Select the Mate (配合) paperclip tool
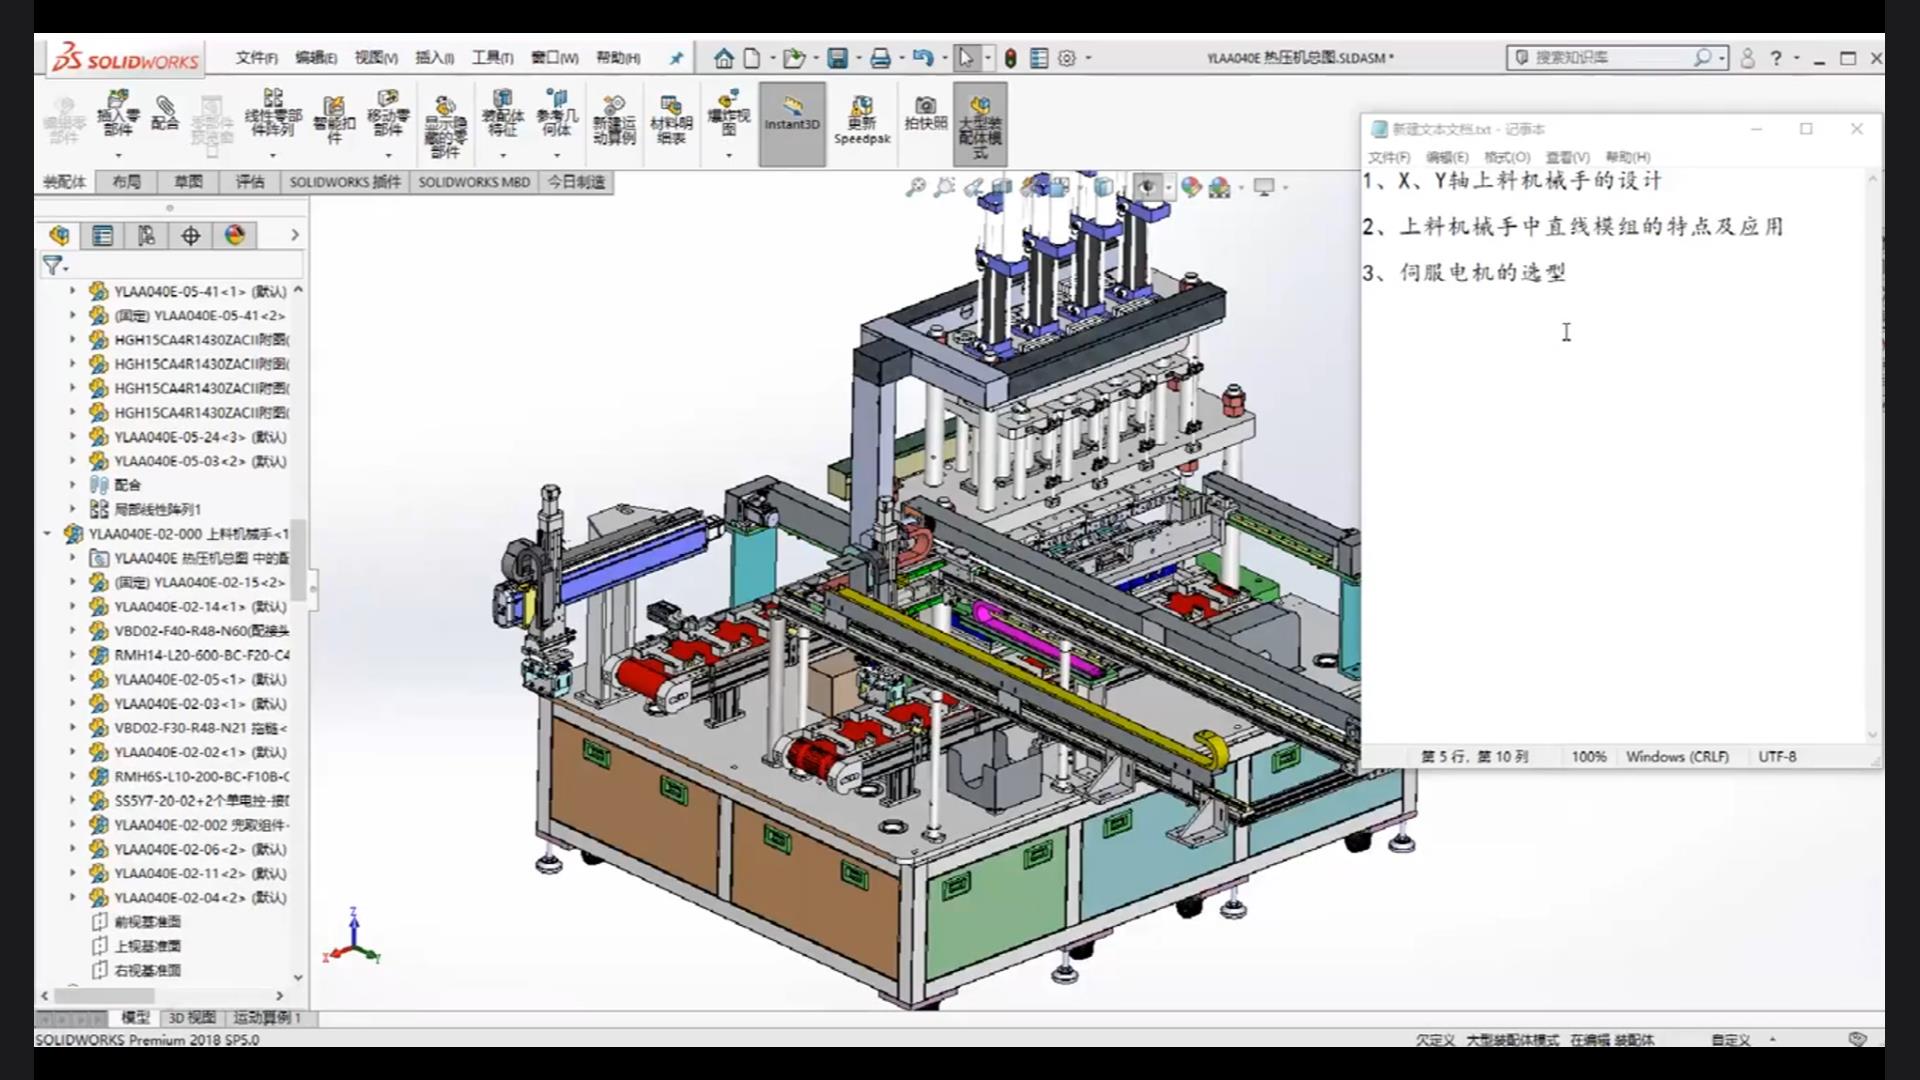This screenshot has width=1920, height=1080. point(165,113)
